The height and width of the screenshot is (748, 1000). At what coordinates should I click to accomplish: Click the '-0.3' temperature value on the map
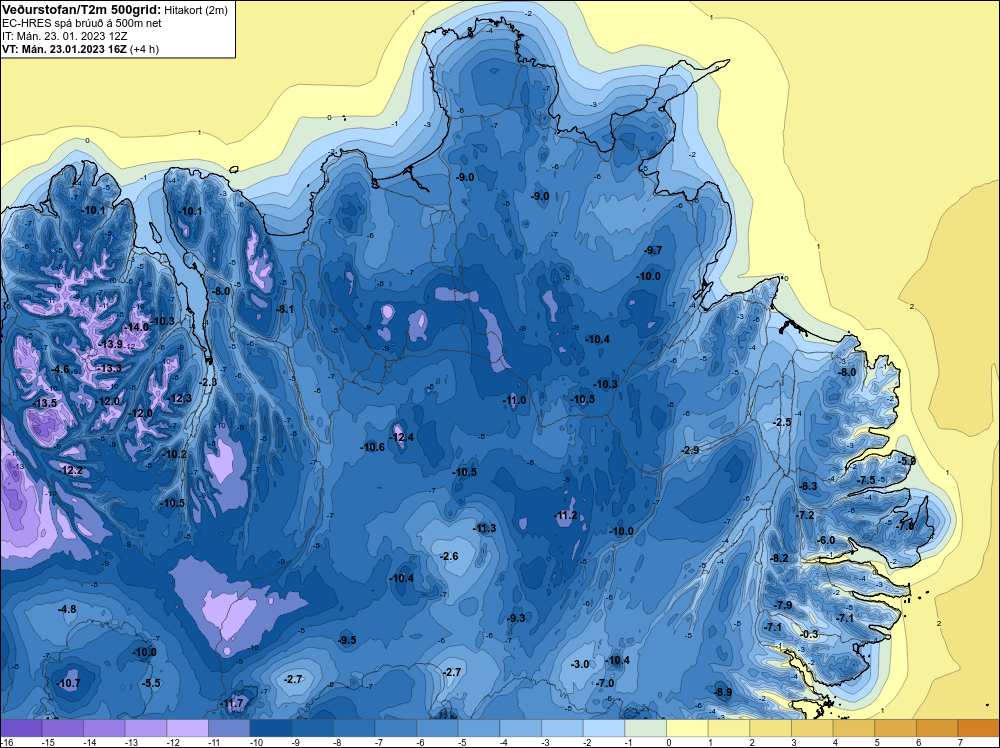click(x=809, y=634)
